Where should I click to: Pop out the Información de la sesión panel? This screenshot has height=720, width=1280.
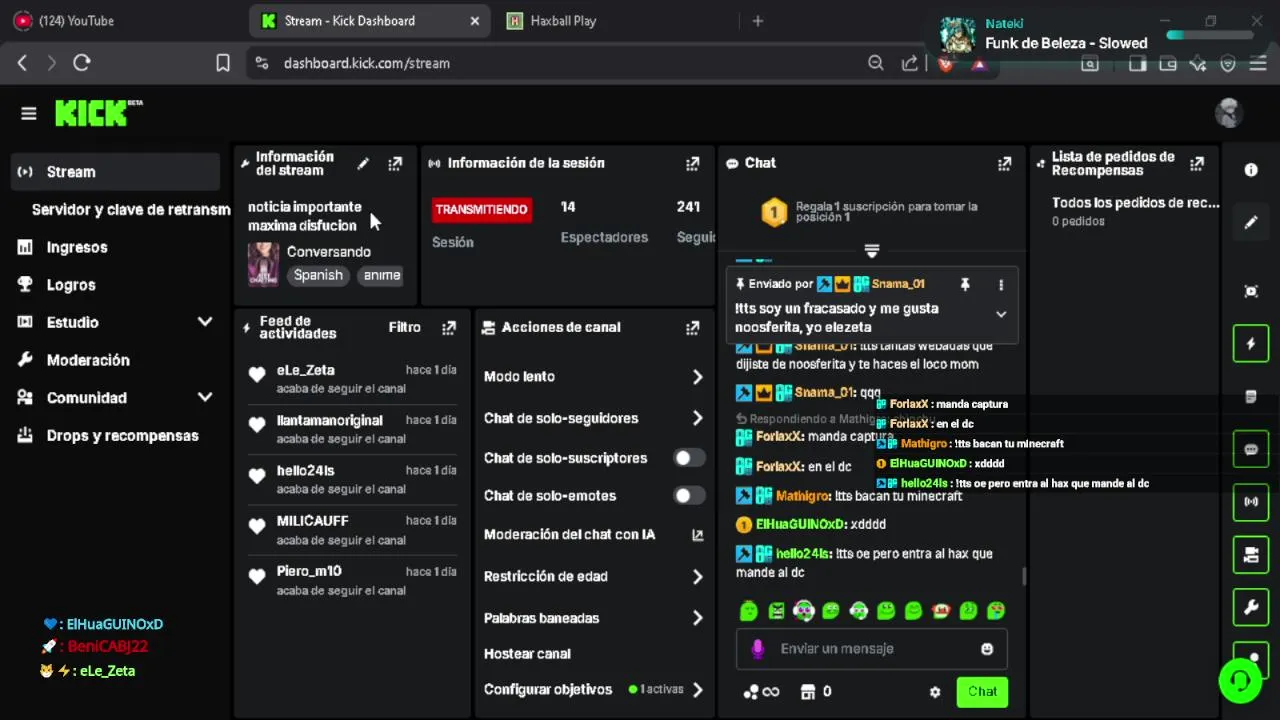[x=692, y=163]
